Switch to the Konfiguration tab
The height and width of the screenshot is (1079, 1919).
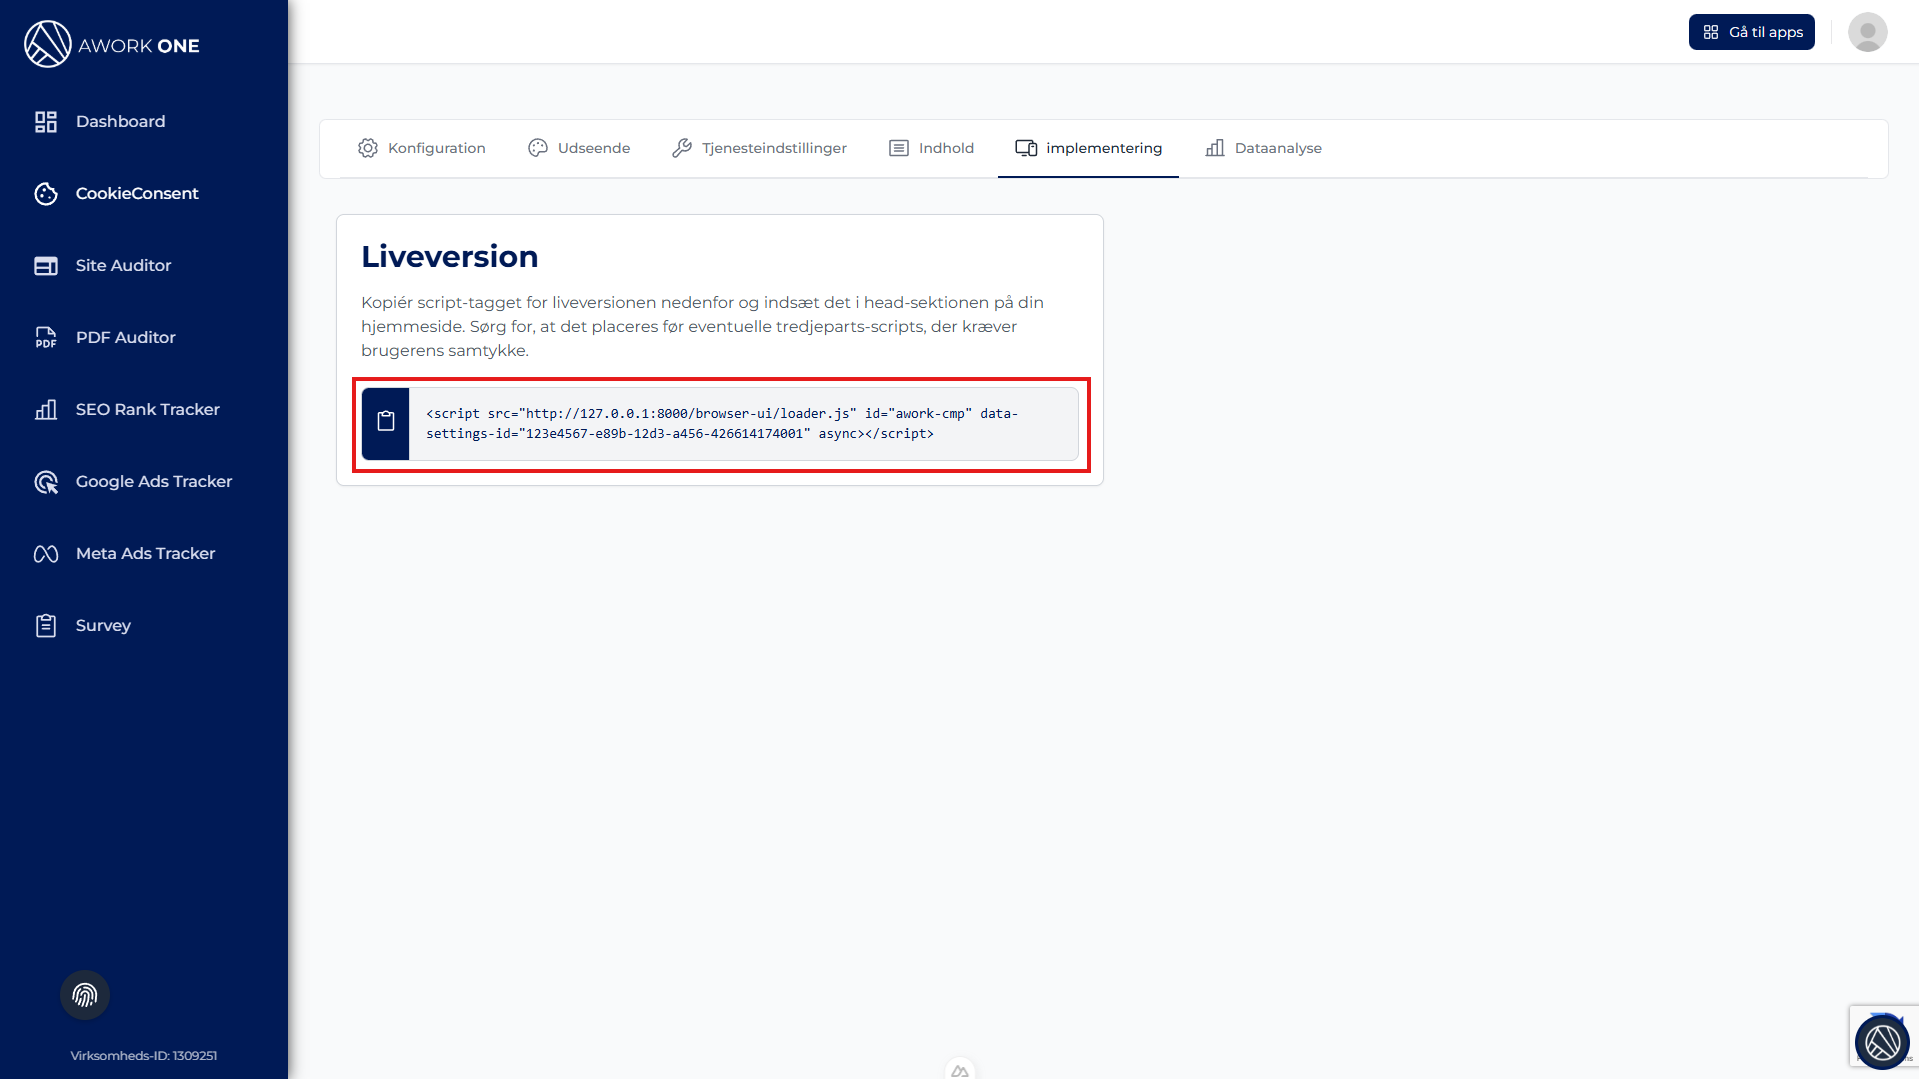point(422,148)
